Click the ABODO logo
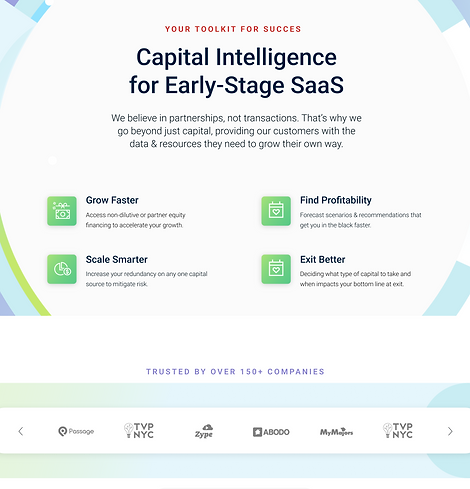The width and height of the screenshot is (470, 489). 271,432
